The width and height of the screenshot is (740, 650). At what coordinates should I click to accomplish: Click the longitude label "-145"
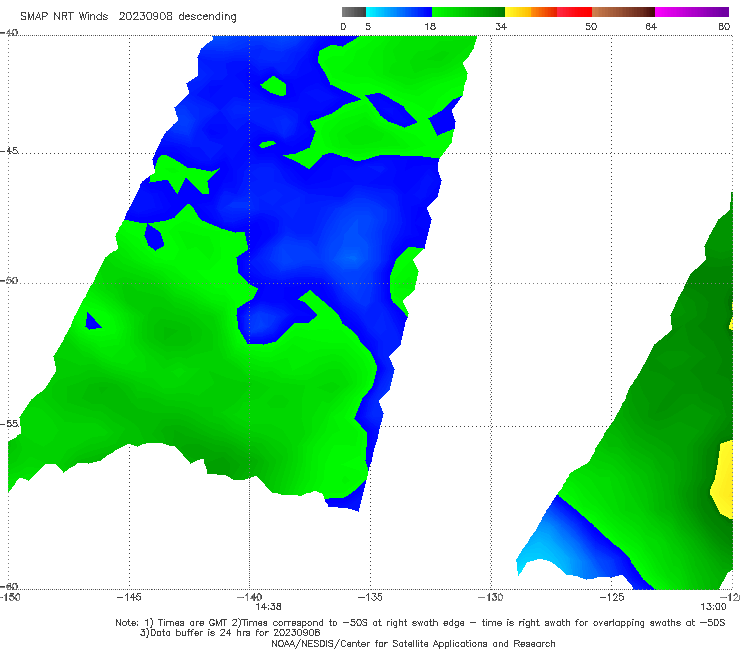[x=129, y=597]
